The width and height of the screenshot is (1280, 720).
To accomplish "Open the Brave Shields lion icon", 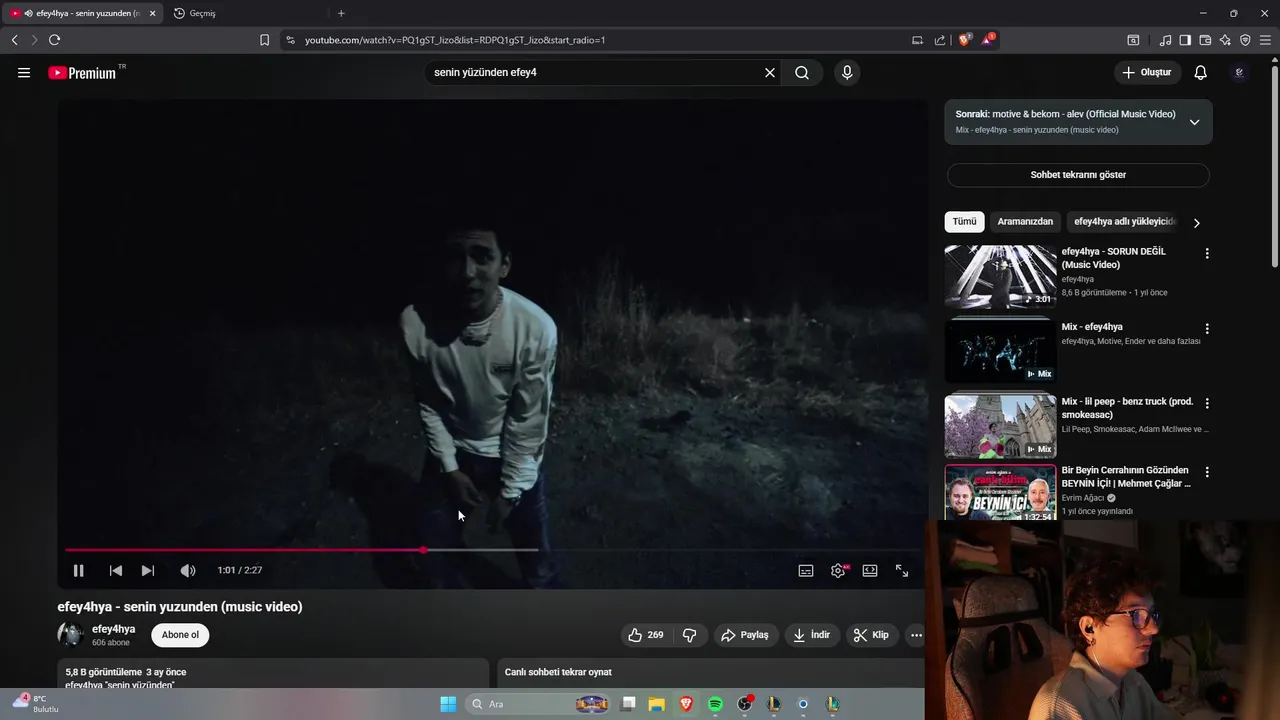I will [x=964, y=40].
